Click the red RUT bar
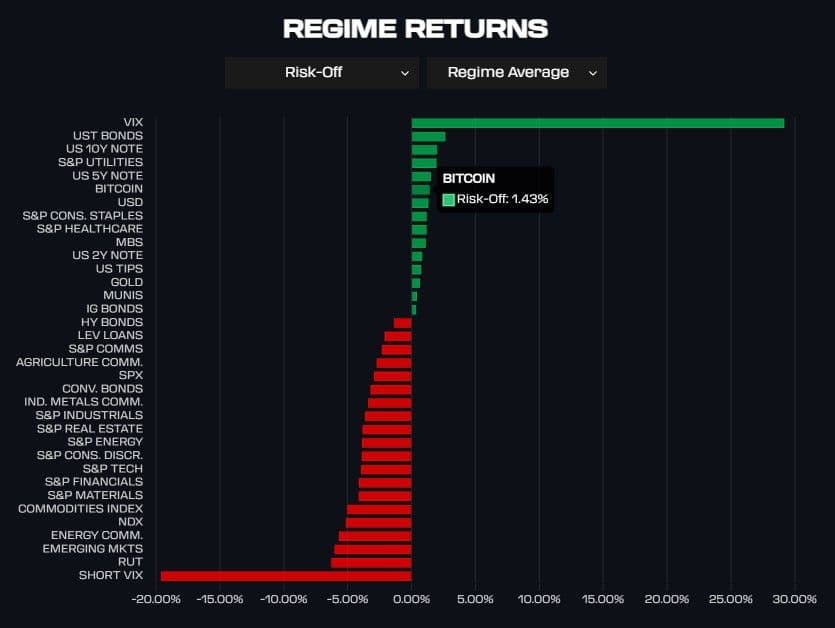 pyautogui.click(x=371, y=563)
